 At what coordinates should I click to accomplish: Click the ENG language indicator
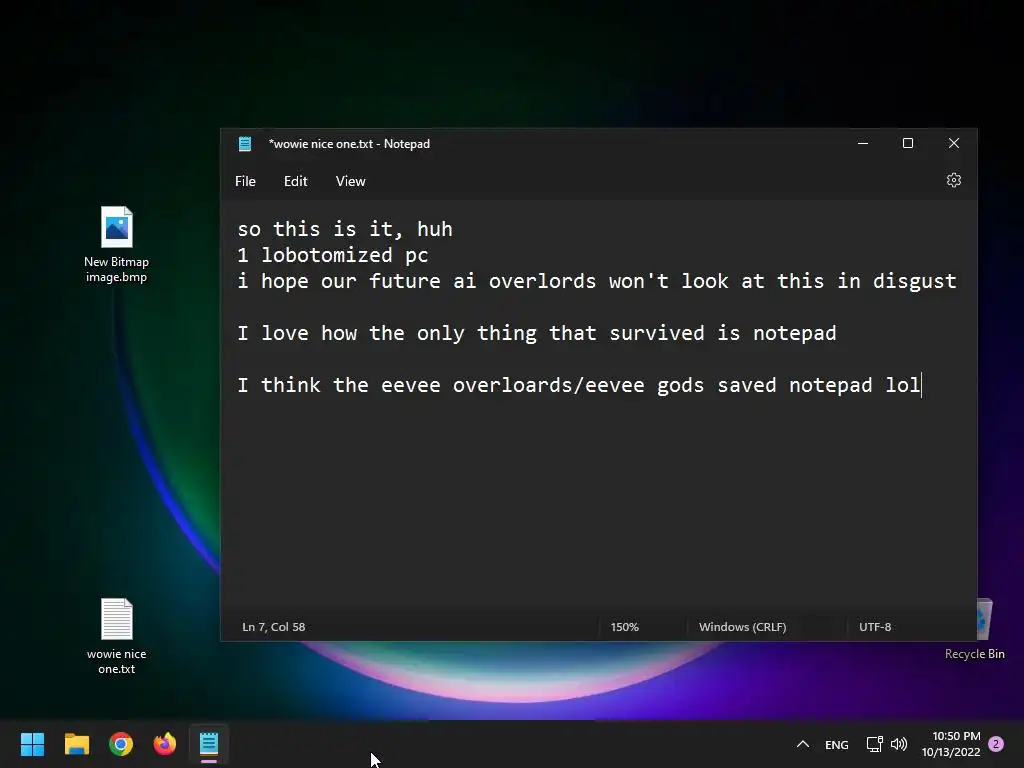point(837,744)
